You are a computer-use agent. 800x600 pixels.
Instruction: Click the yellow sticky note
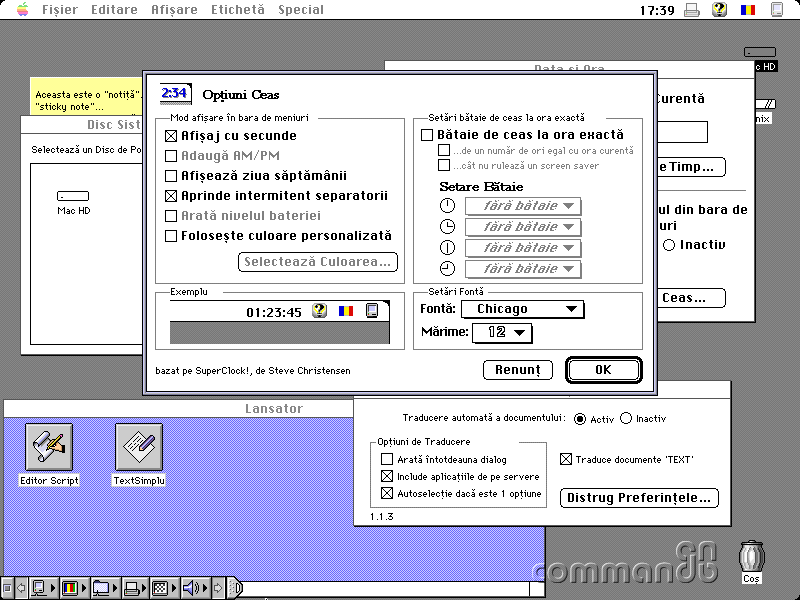pyautogui.click(x=86, y=97)
